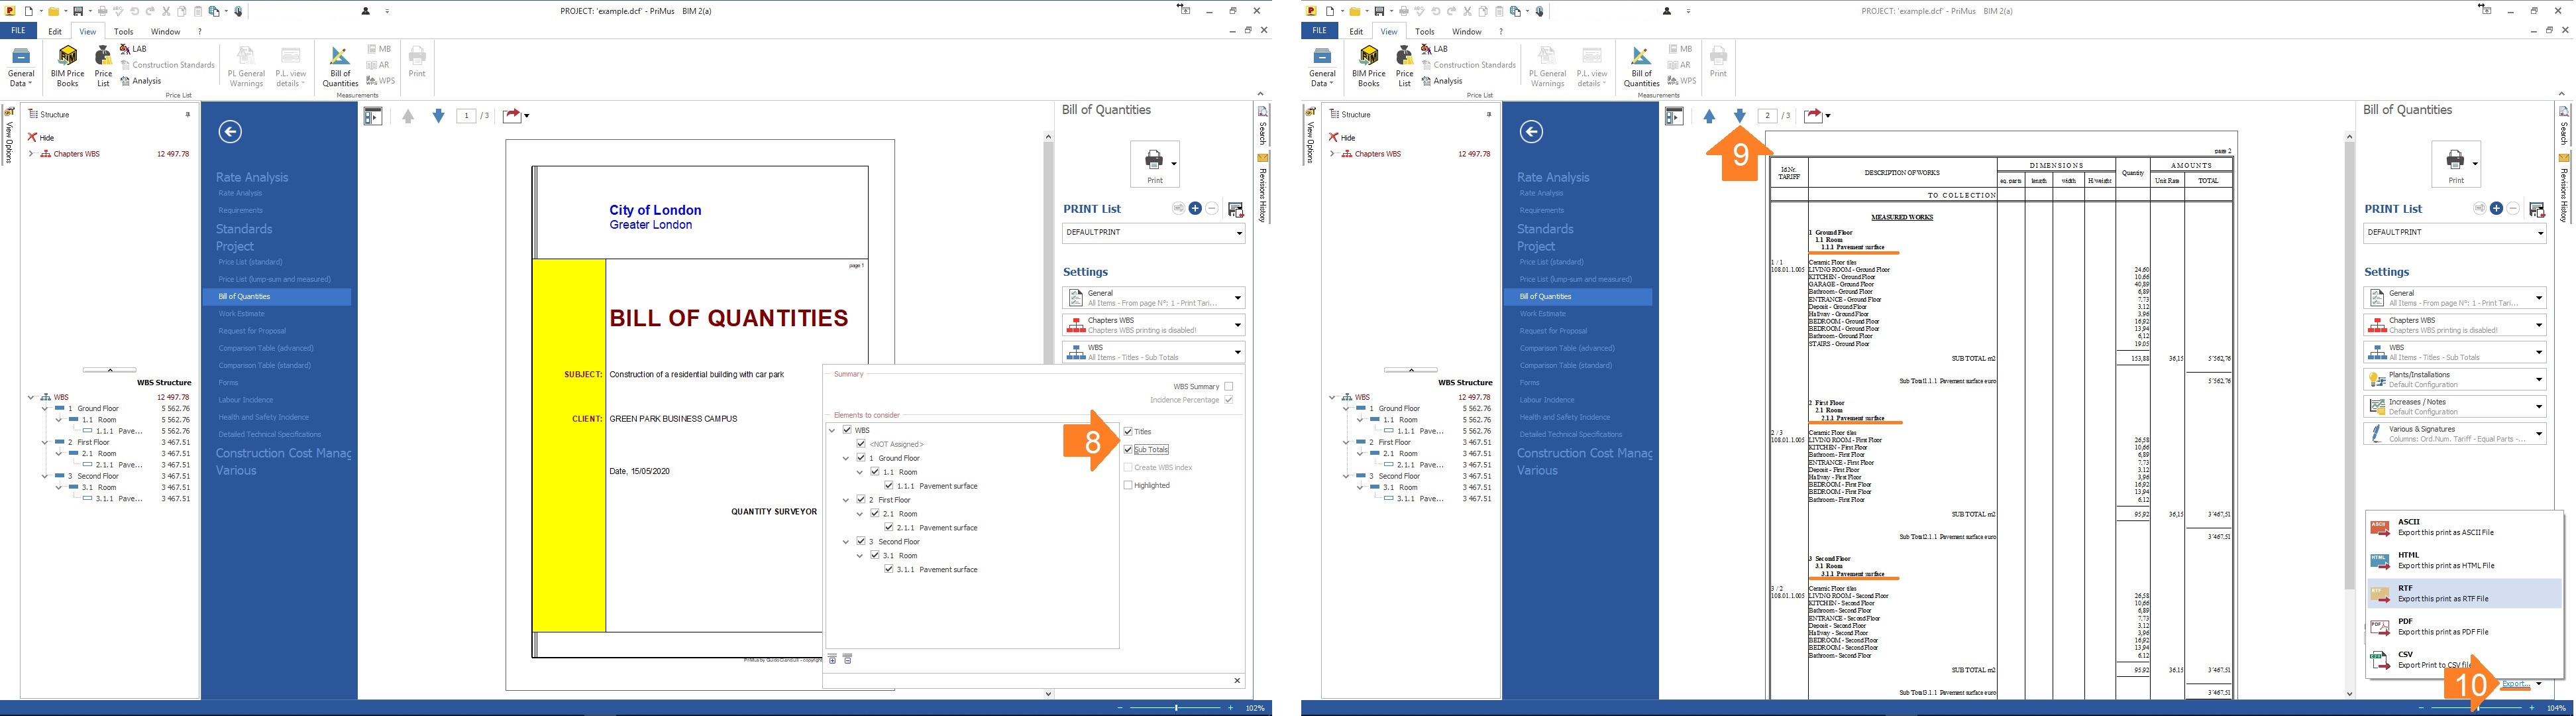Click collapse-all icon below elements tree in left window
The image size is (2576, 716).
pos(847,659)
